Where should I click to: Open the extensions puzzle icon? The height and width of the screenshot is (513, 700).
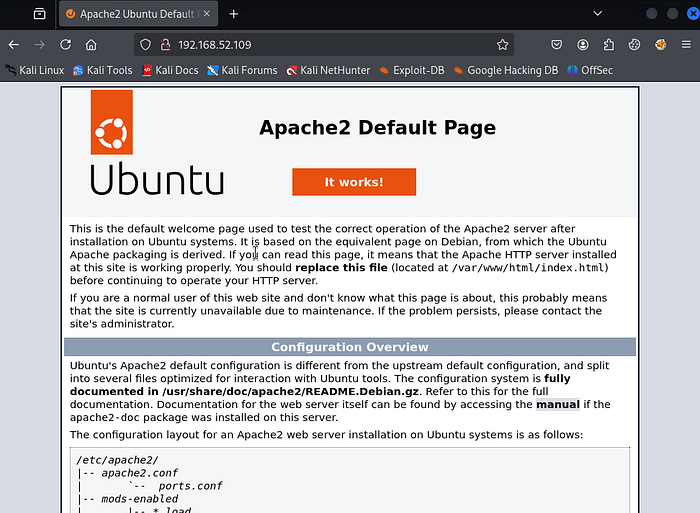coord(608,45)
